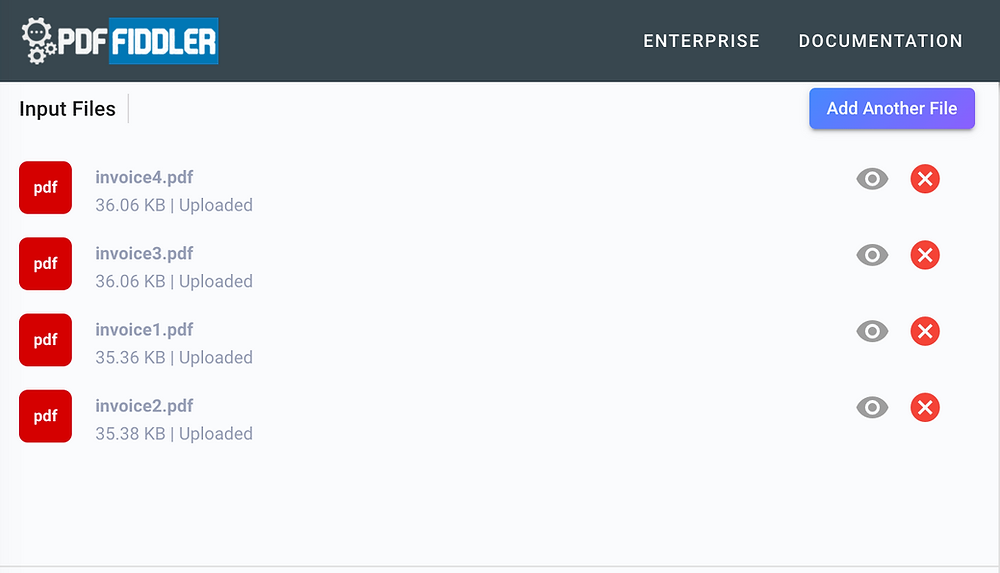Select the invoice2.pdf file name
Screen dimensions: 1000x573
coord(144,406)
